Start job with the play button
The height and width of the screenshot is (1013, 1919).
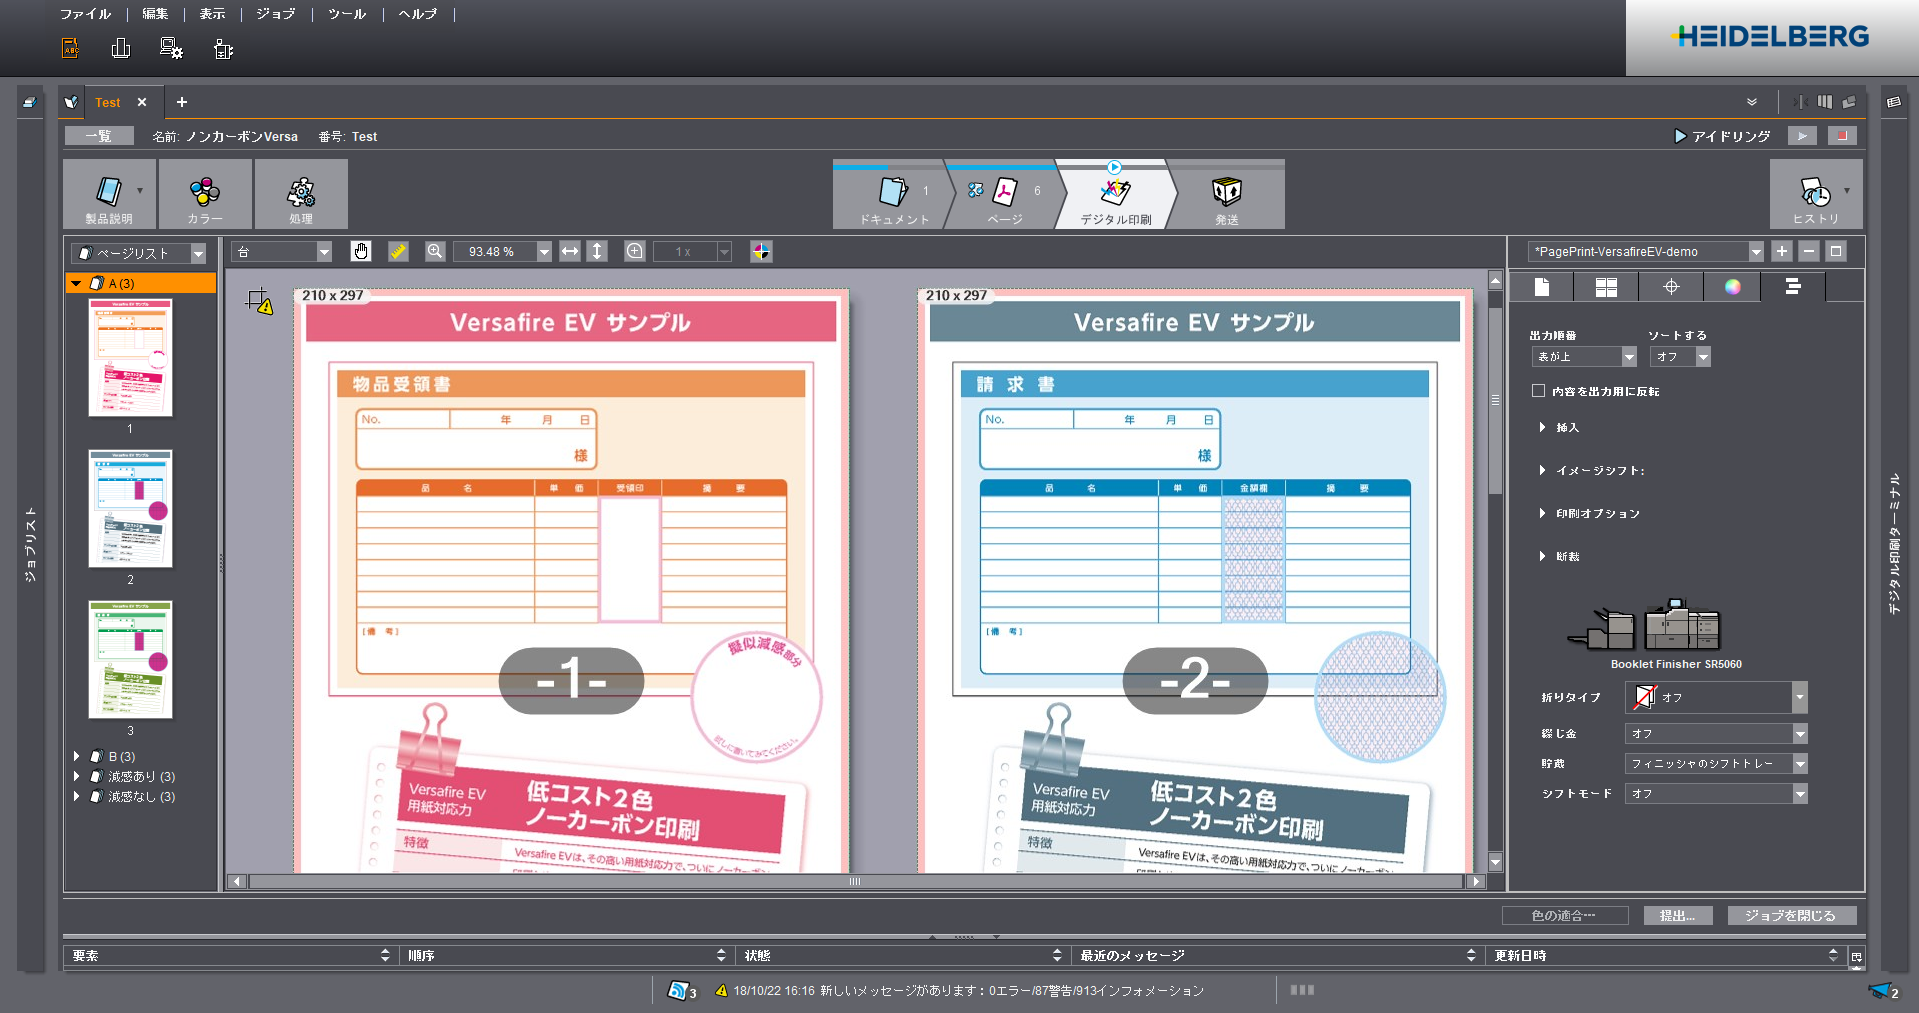point(1802,136)
